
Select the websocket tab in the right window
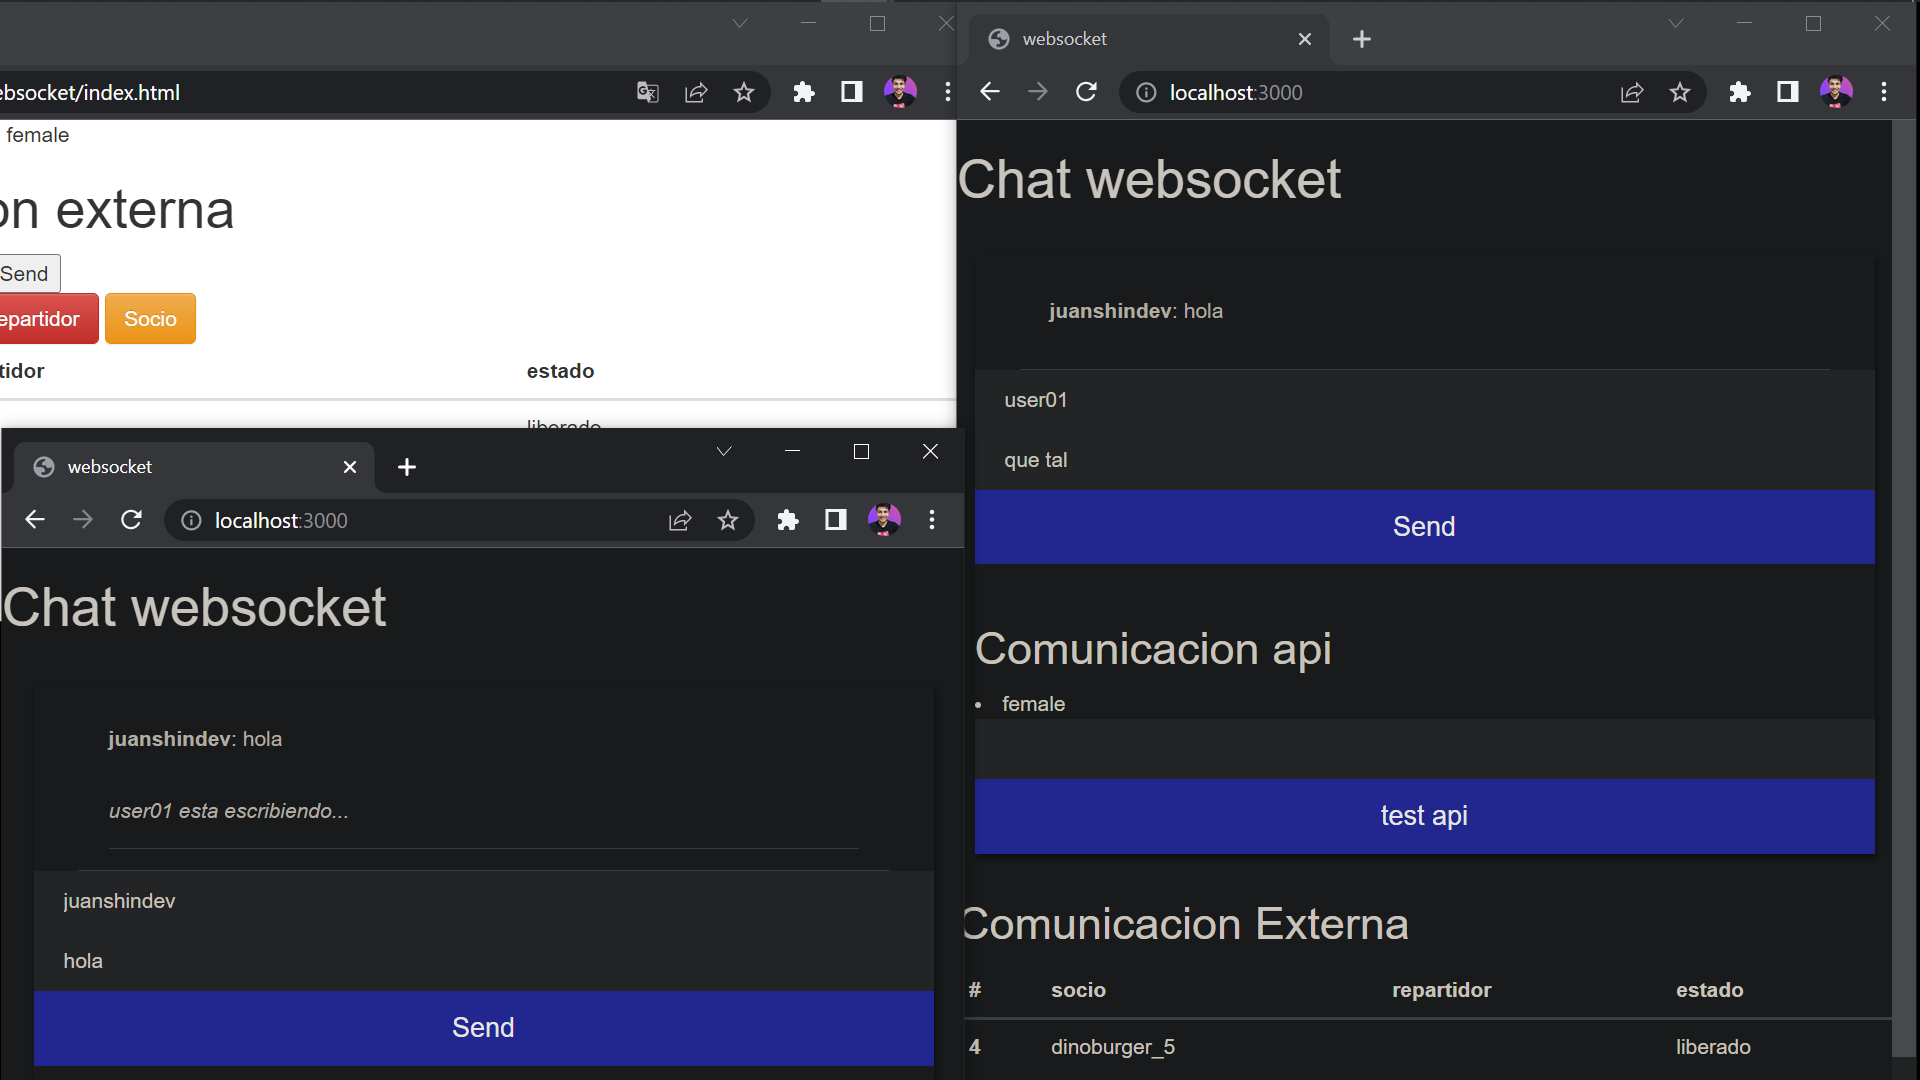tap(1148, 39)
